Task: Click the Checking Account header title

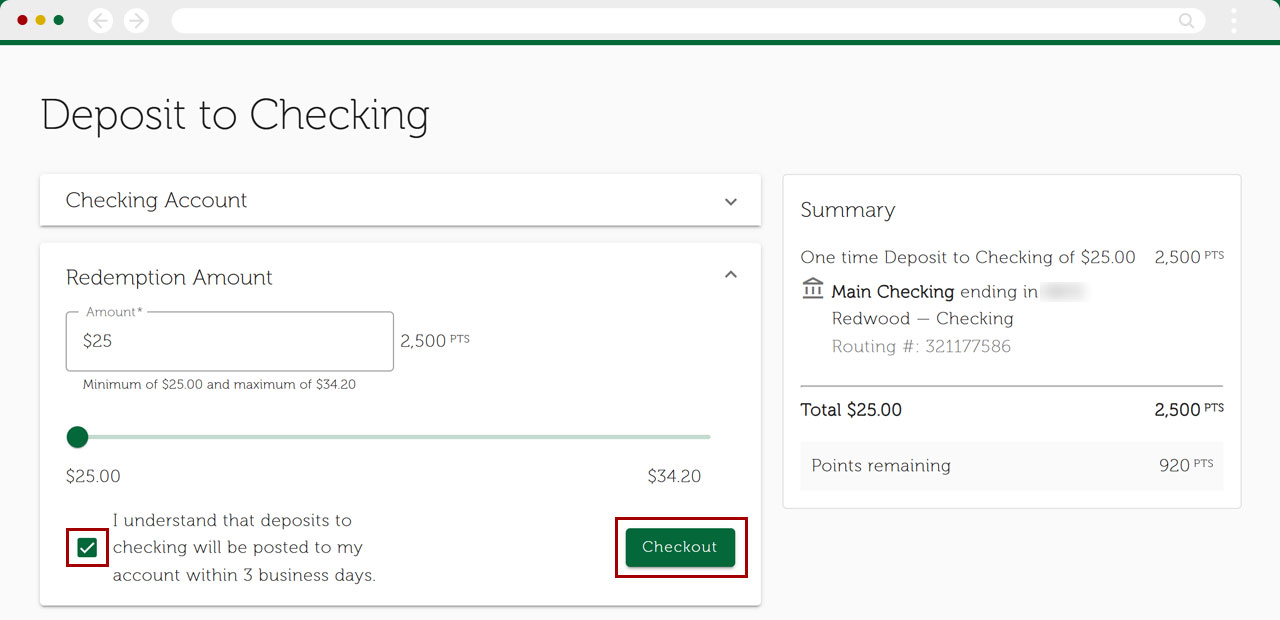Action: click(156, 200)
